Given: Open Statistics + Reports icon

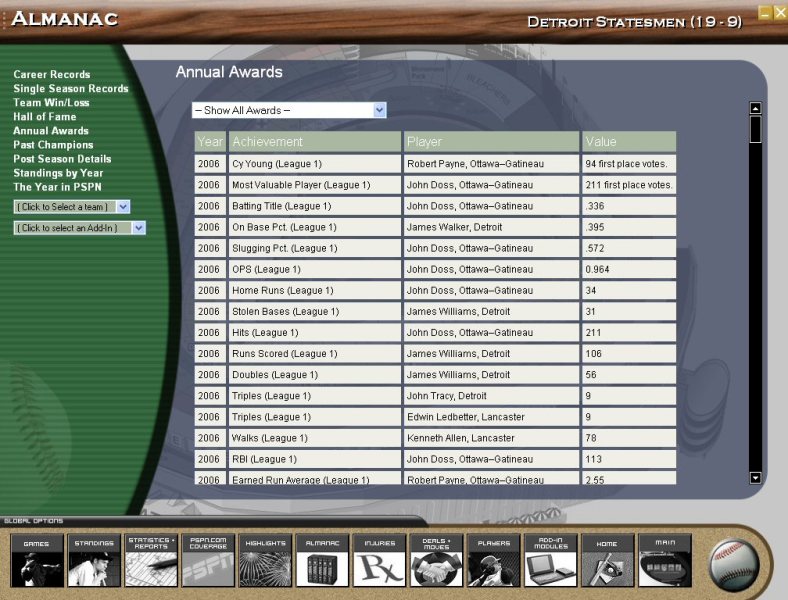Looking at the screenshot, I should pos(151,561).
